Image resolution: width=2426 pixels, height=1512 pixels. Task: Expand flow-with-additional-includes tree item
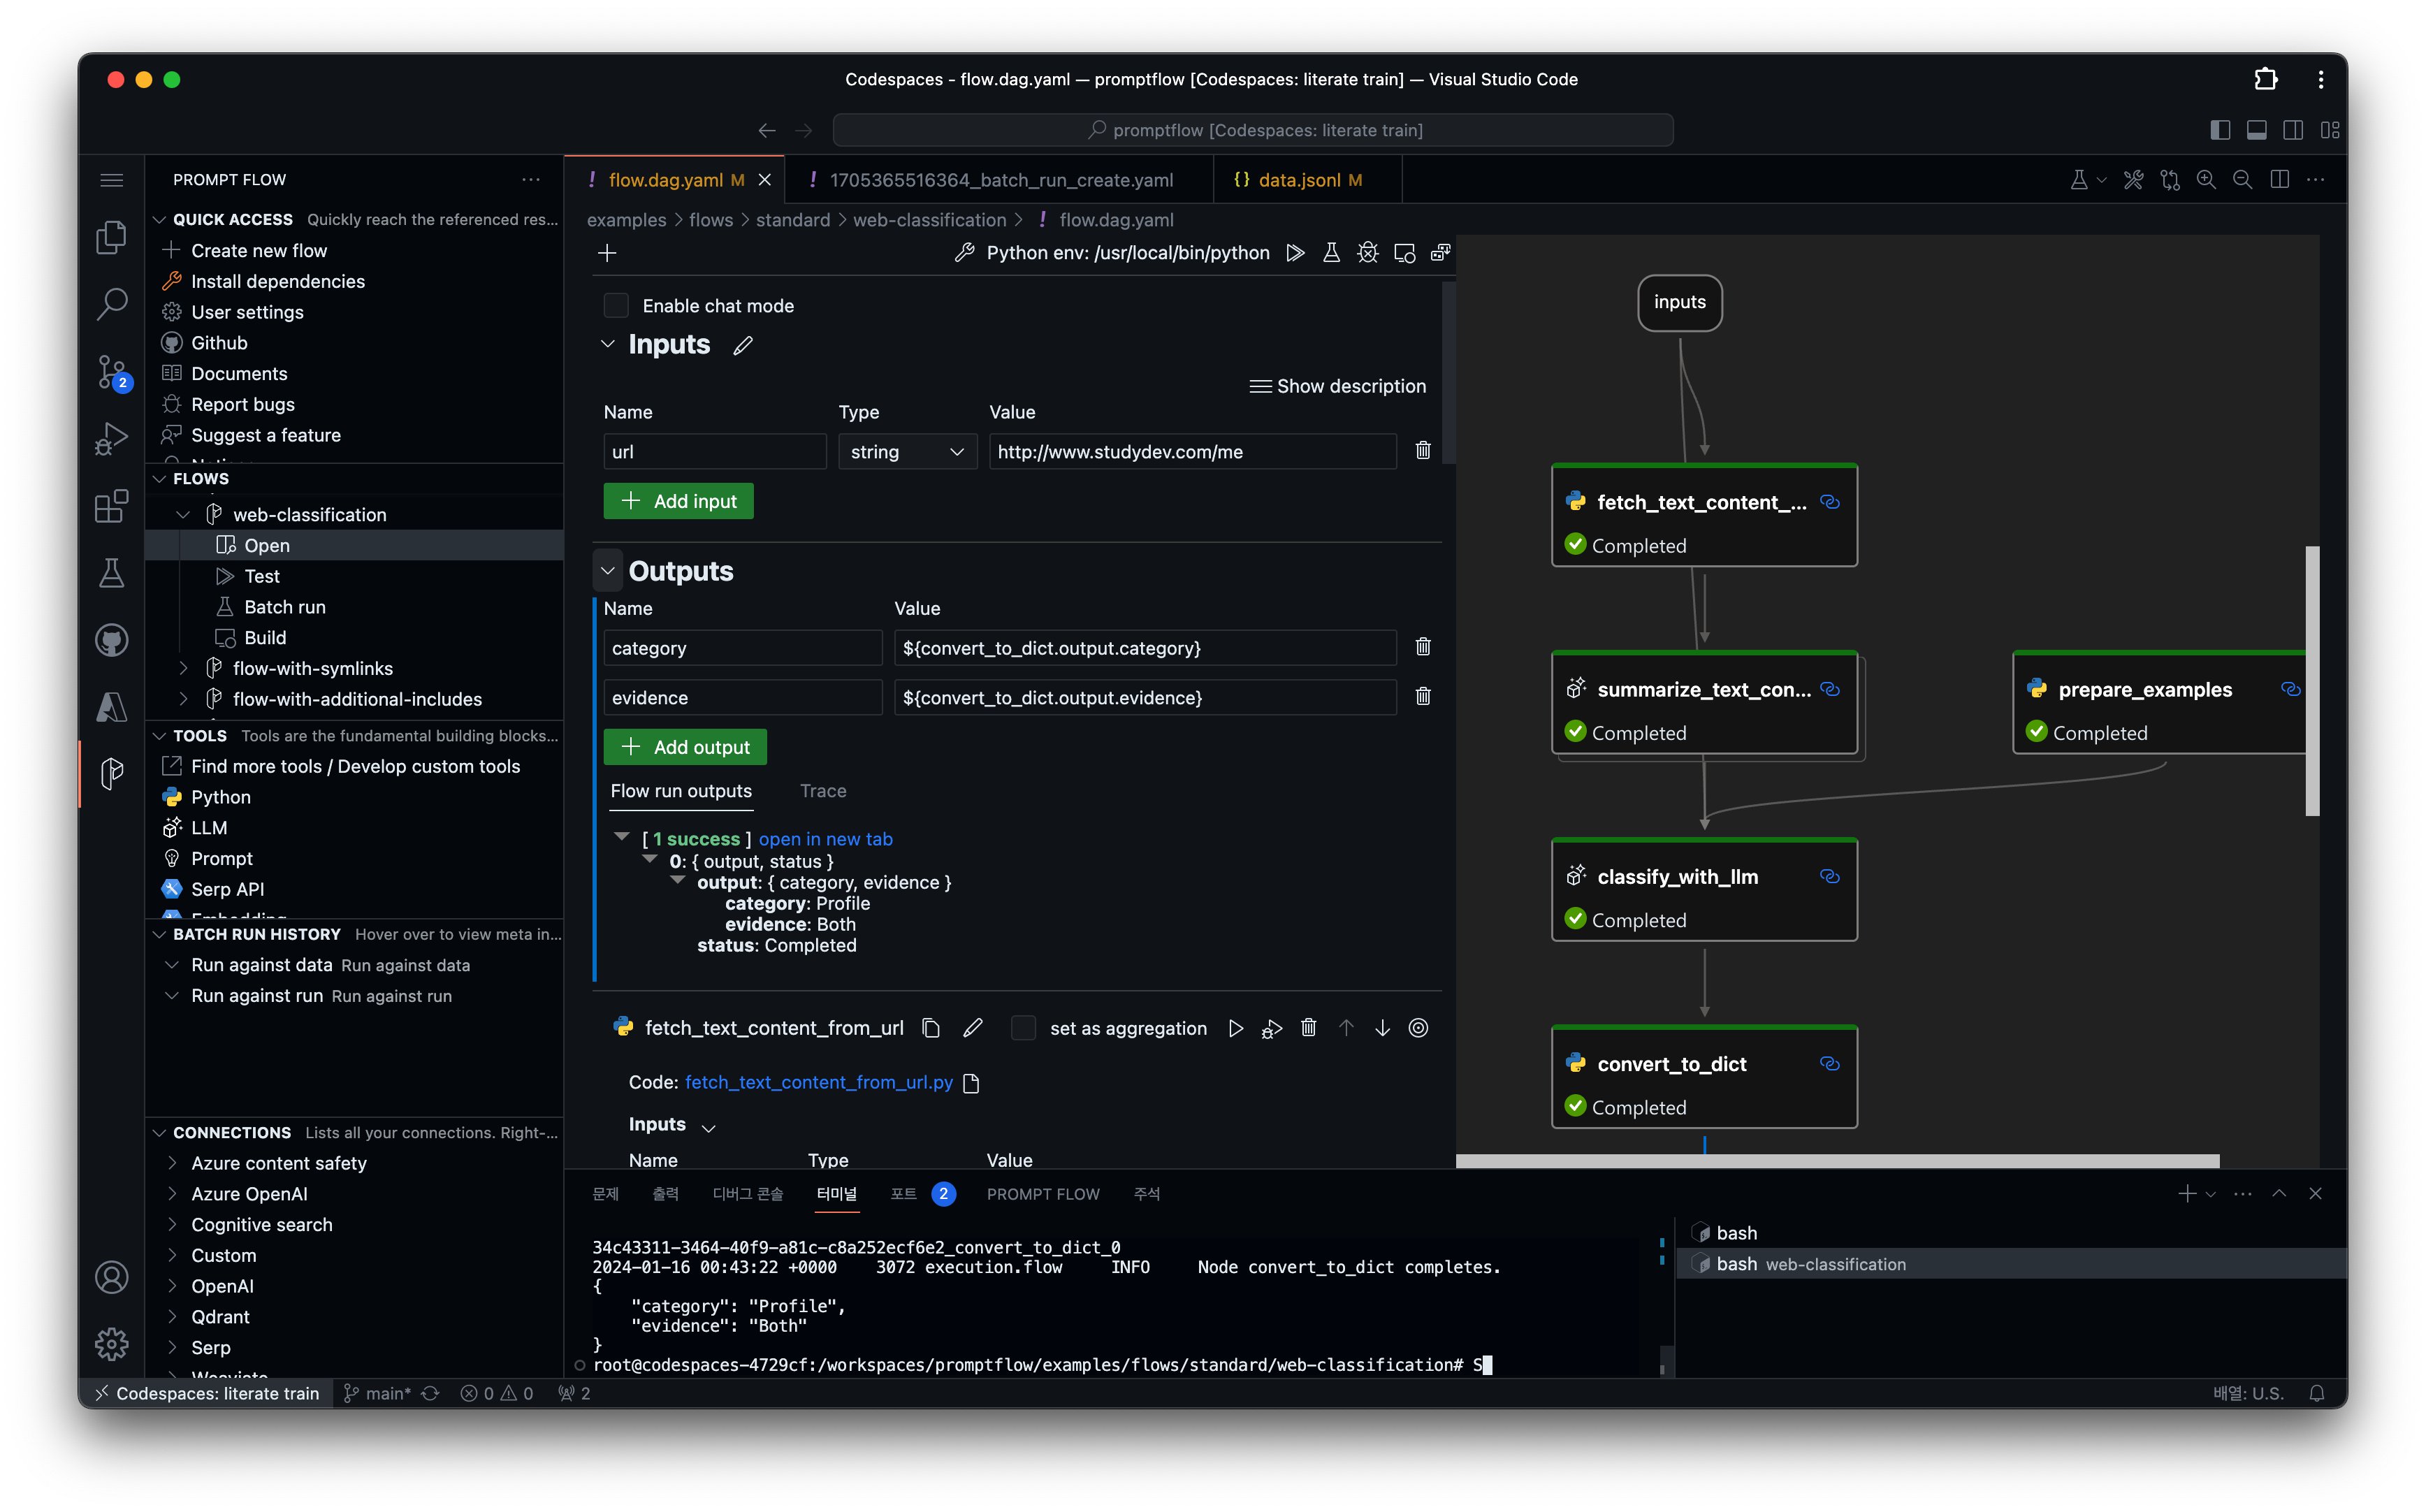183,699
